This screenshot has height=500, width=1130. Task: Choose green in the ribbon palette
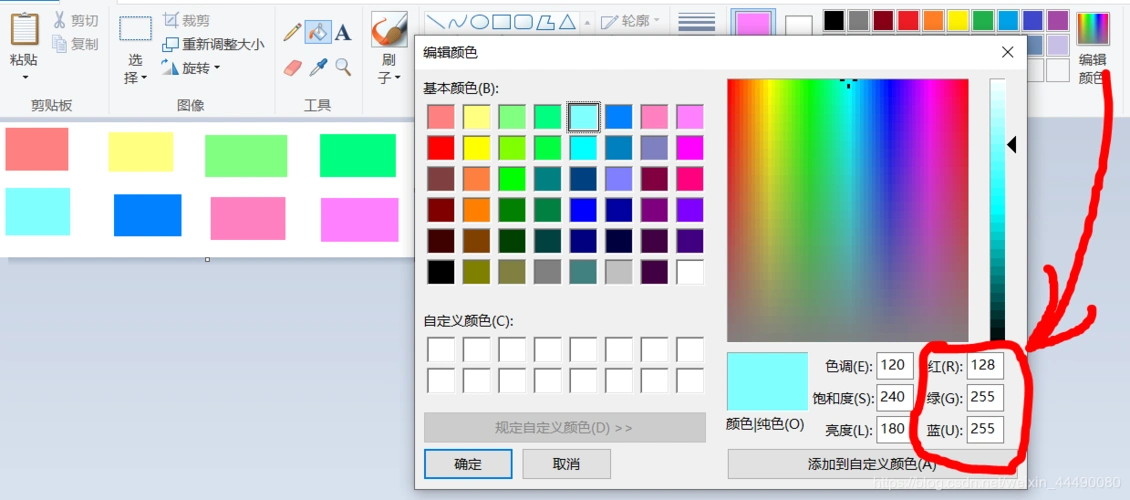982,20
